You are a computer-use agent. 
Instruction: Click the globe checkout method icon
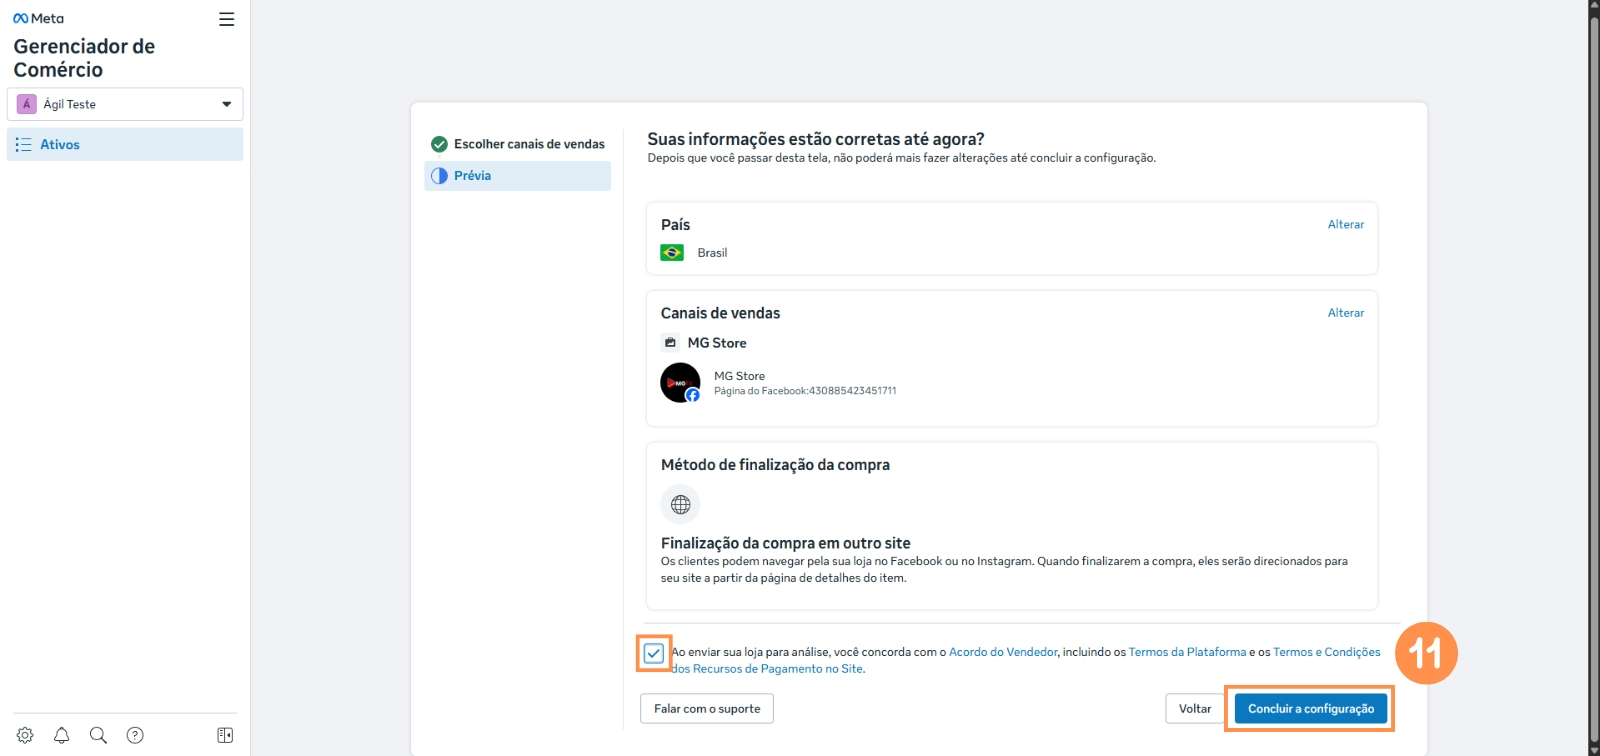[x=680, y=505]
